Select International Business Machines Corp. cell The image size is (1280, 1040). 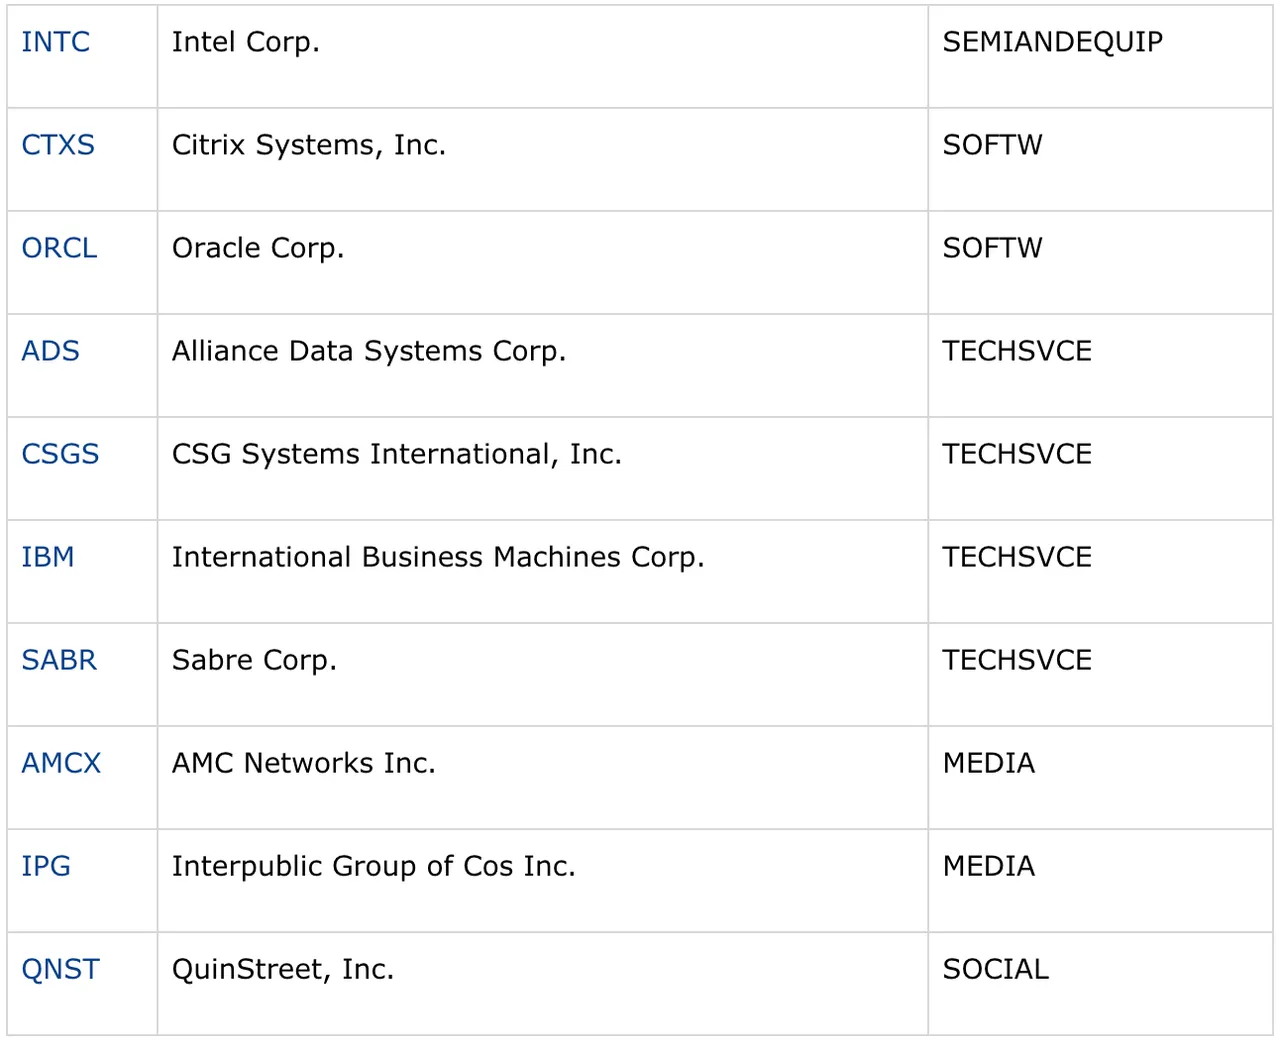(543, 572)
